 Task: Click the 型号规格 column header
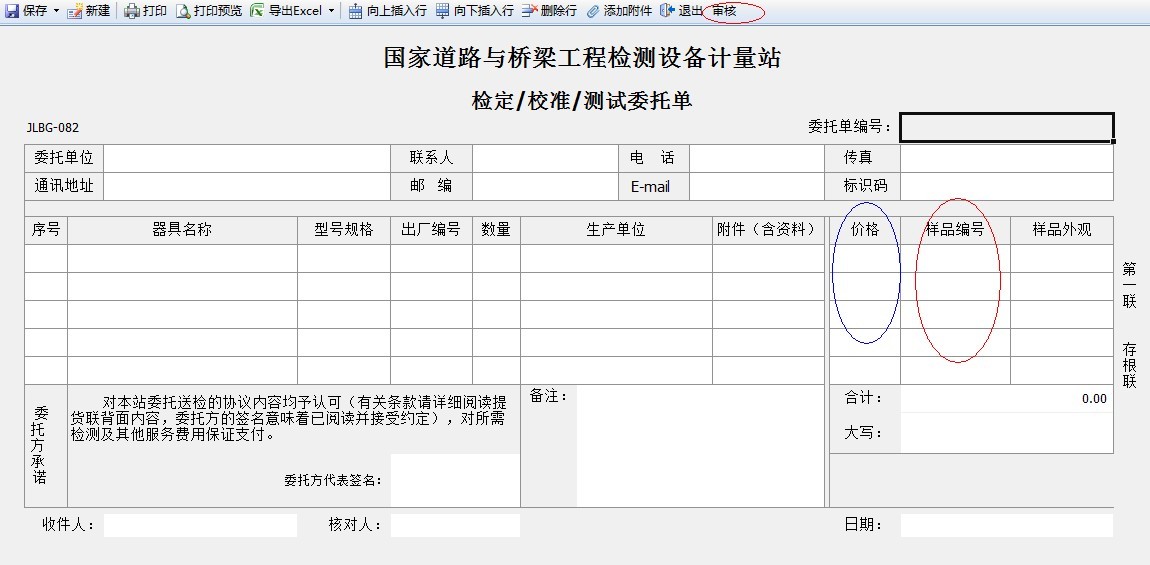point(344,230)
